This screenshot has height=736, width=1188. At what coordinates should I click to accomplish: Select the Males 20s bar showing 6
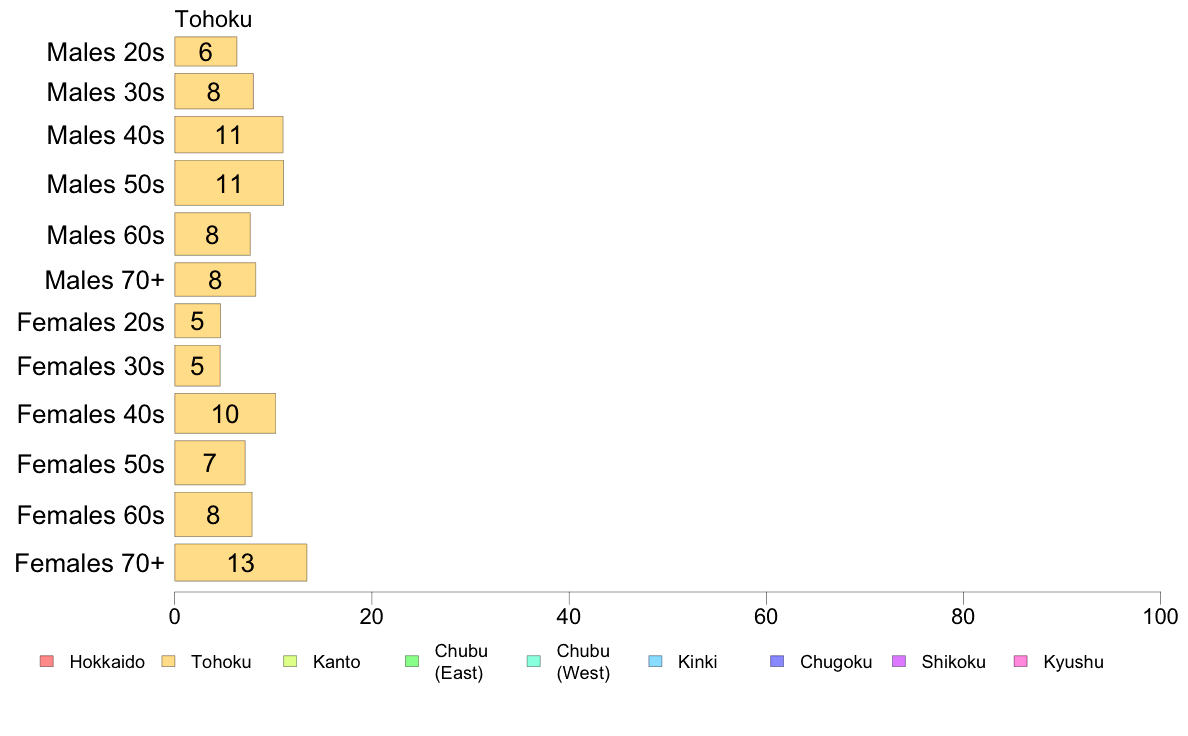coord(205,52)
